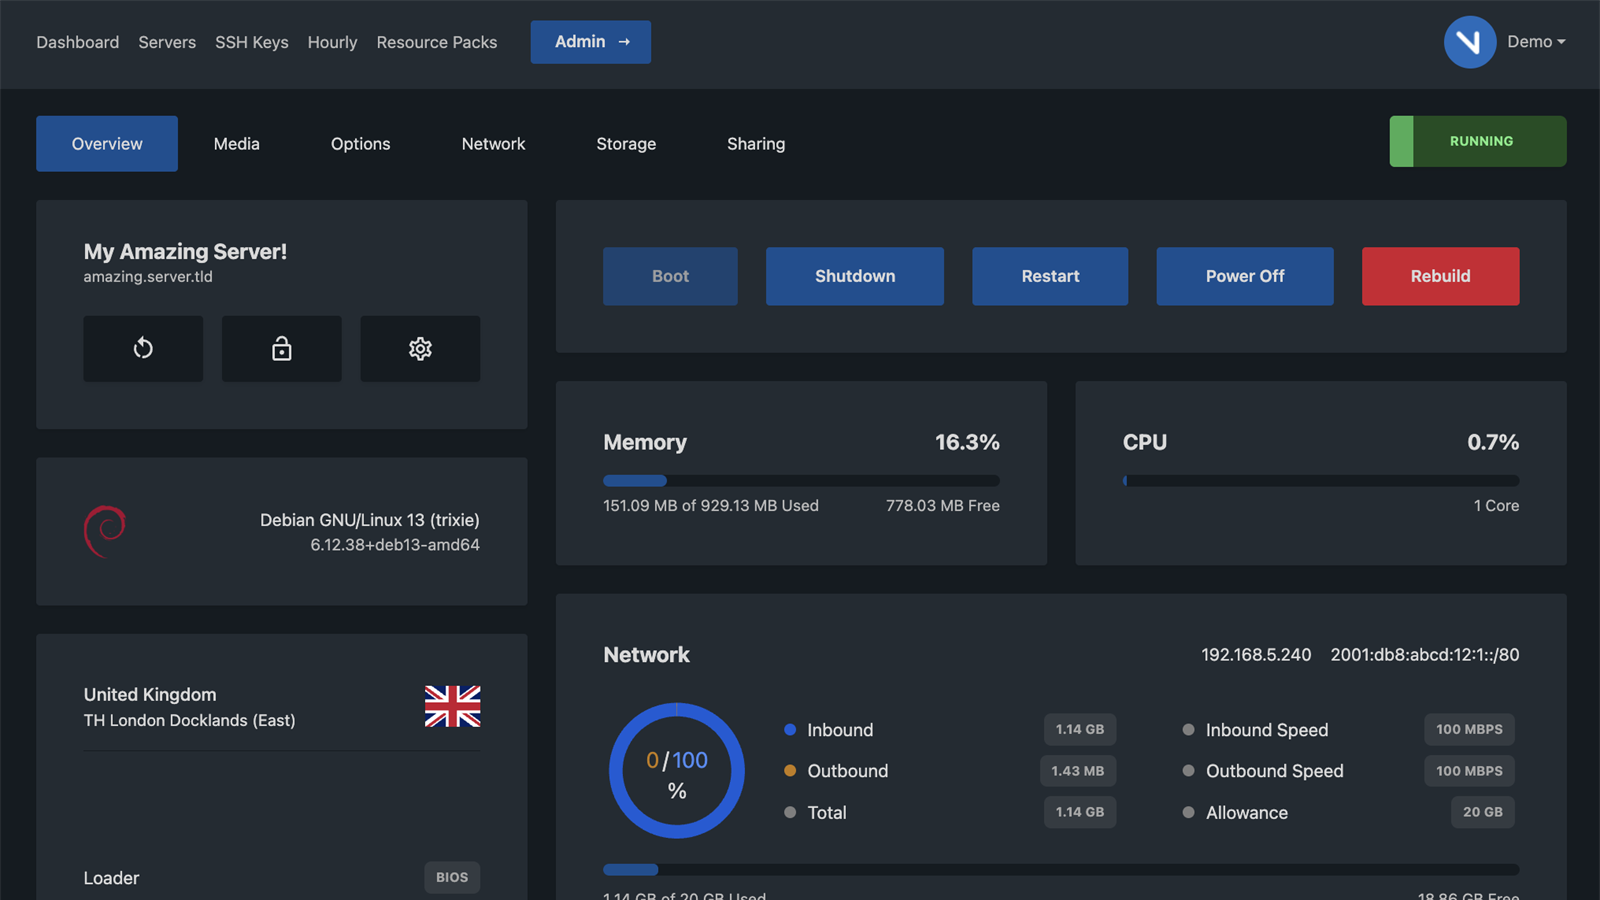Click the Outbound 1.43 MB badge
This screenshot has height=900, width=1600.
point(1078,771)
